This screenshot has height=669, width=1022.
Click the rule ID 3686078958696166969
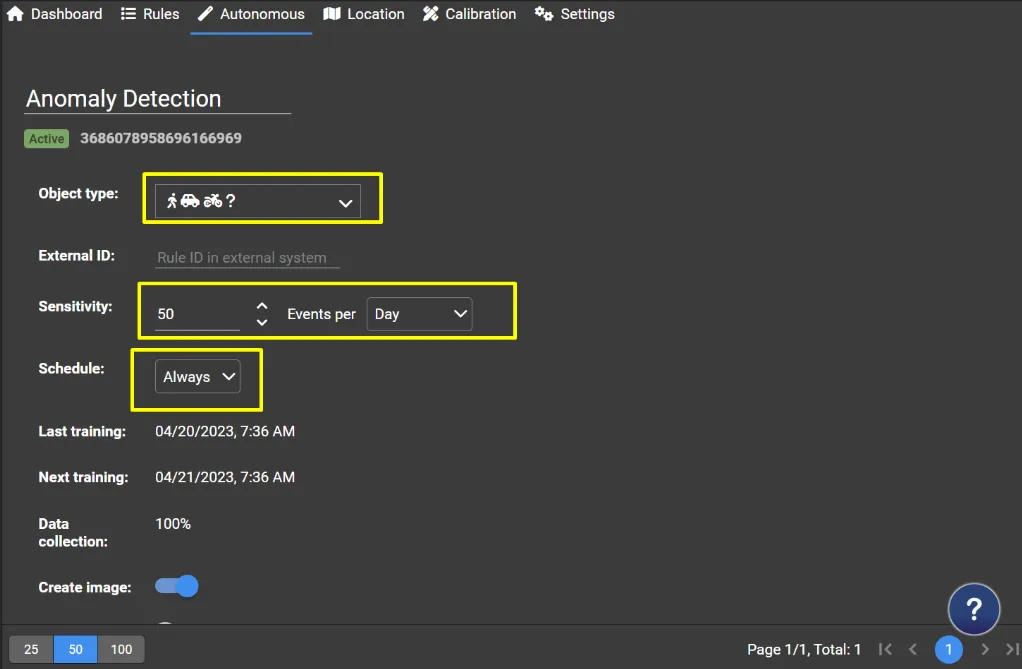pyautogui.click(x=161, y=138)
